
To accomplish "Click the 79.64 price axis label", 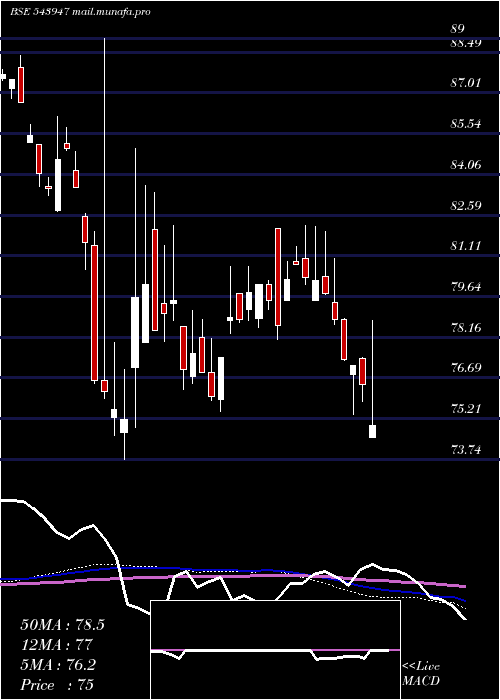I will pos(466,287).
